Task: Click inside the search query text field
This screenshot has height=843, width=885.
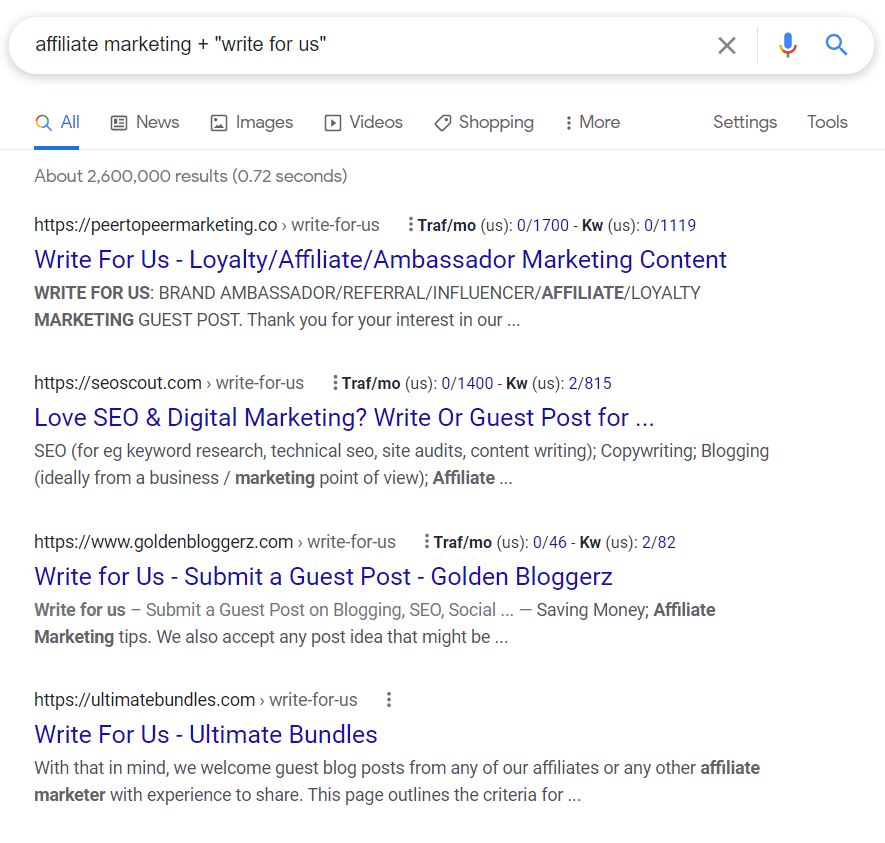Action: [x=360, y=45]
